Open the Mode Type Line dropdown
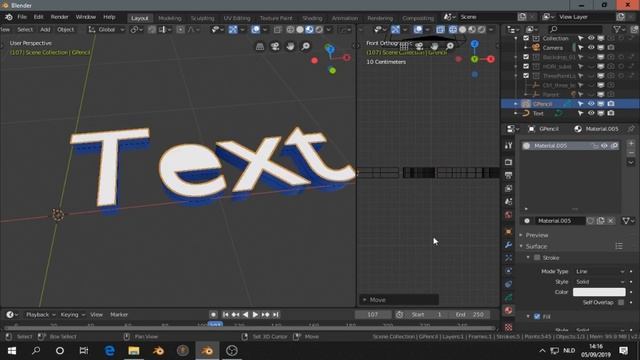 [x=599, y=271]
